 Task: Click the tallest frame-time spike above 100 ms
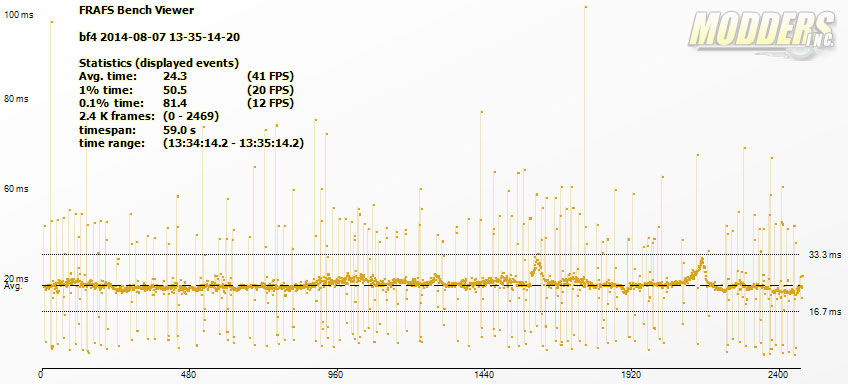[x=586, y=7]
